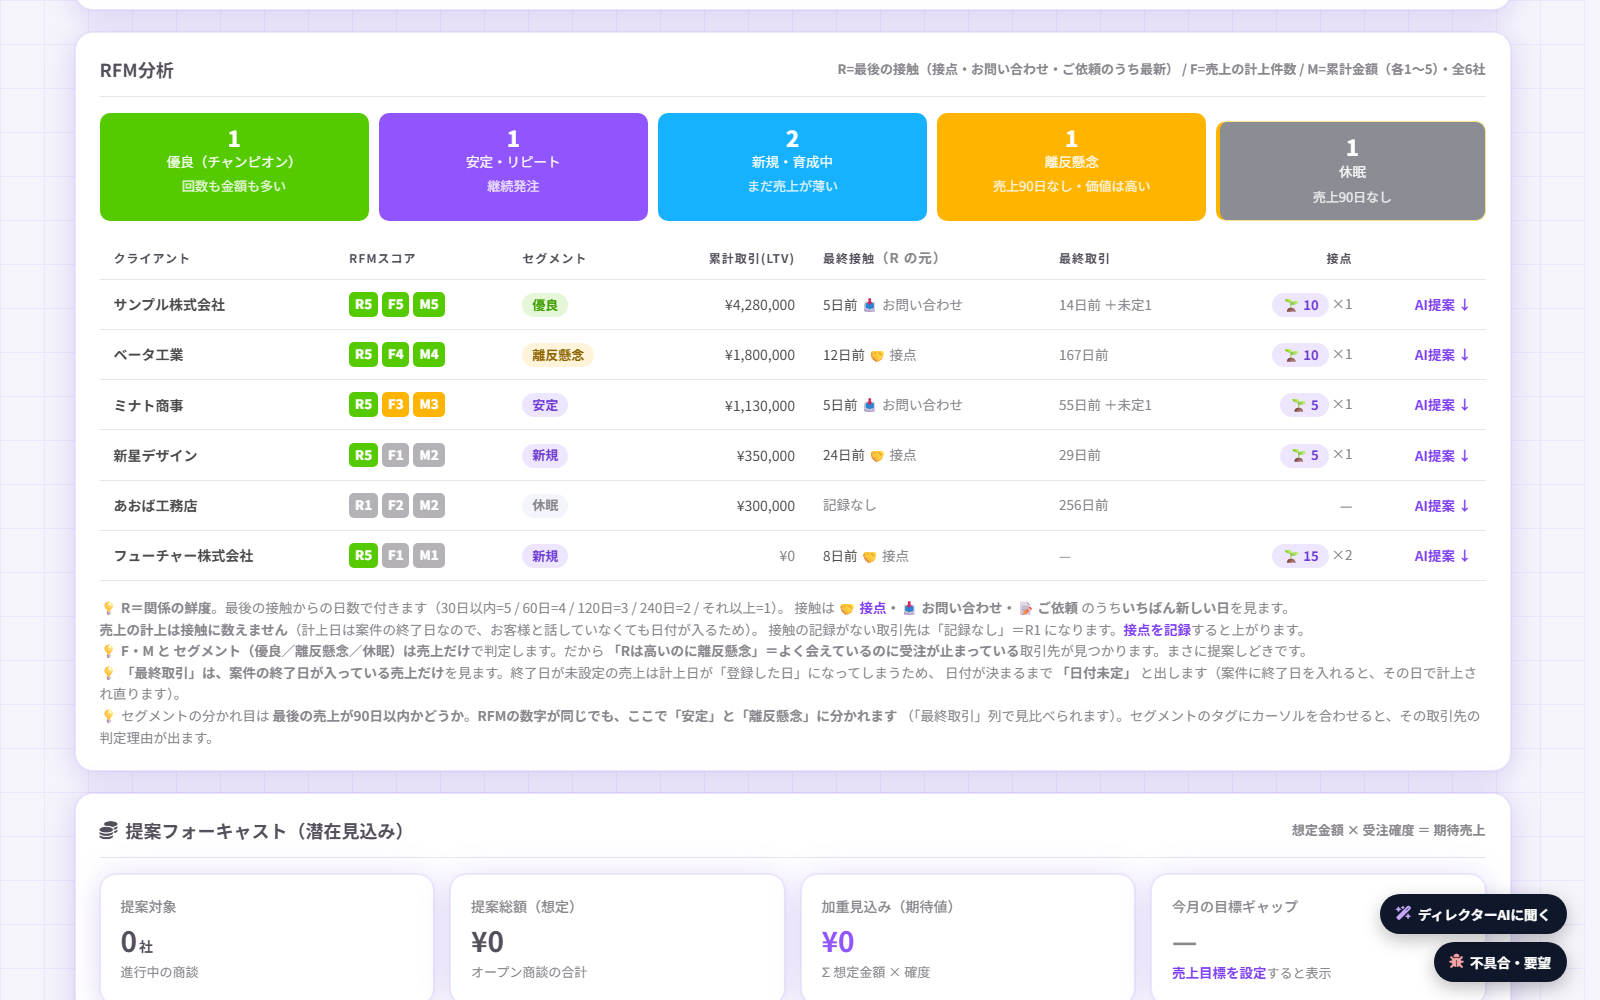
Task: Open AI提案 for 新星デザイン
Action: (1441, 456)
